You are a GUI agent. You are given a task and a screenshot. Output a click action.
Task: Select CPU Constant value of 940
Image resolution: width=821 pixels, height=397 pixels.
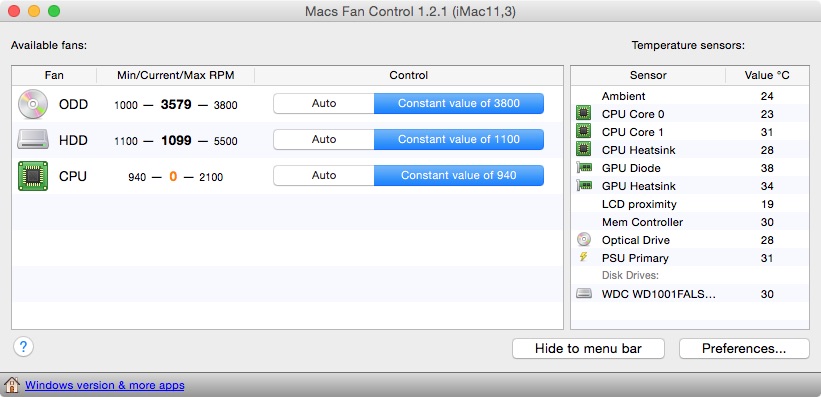(x=459, y=175)
